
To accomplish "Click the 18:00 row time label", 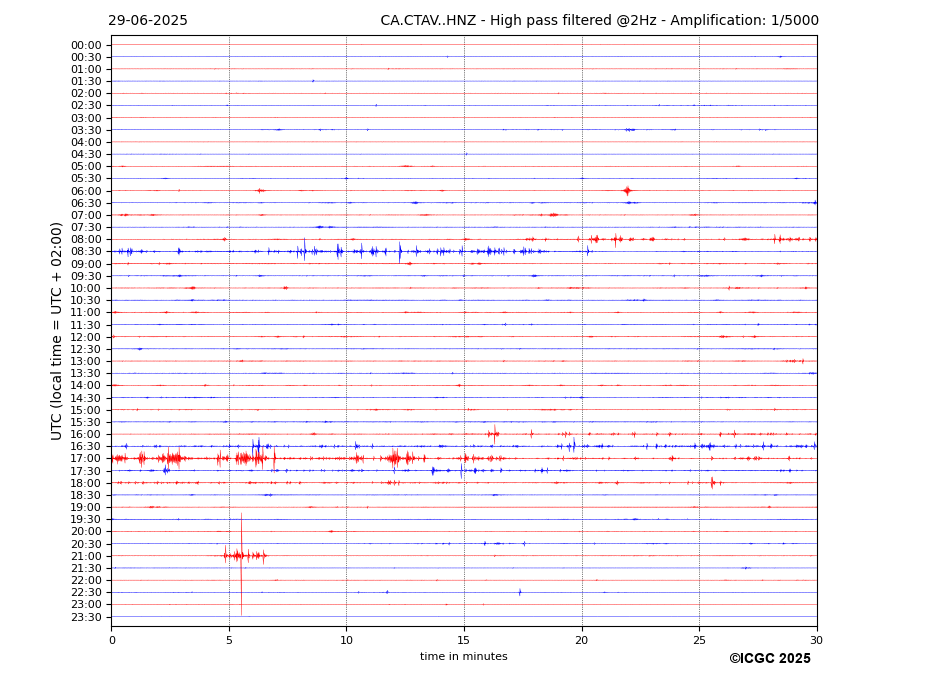I will coord(86,483).
